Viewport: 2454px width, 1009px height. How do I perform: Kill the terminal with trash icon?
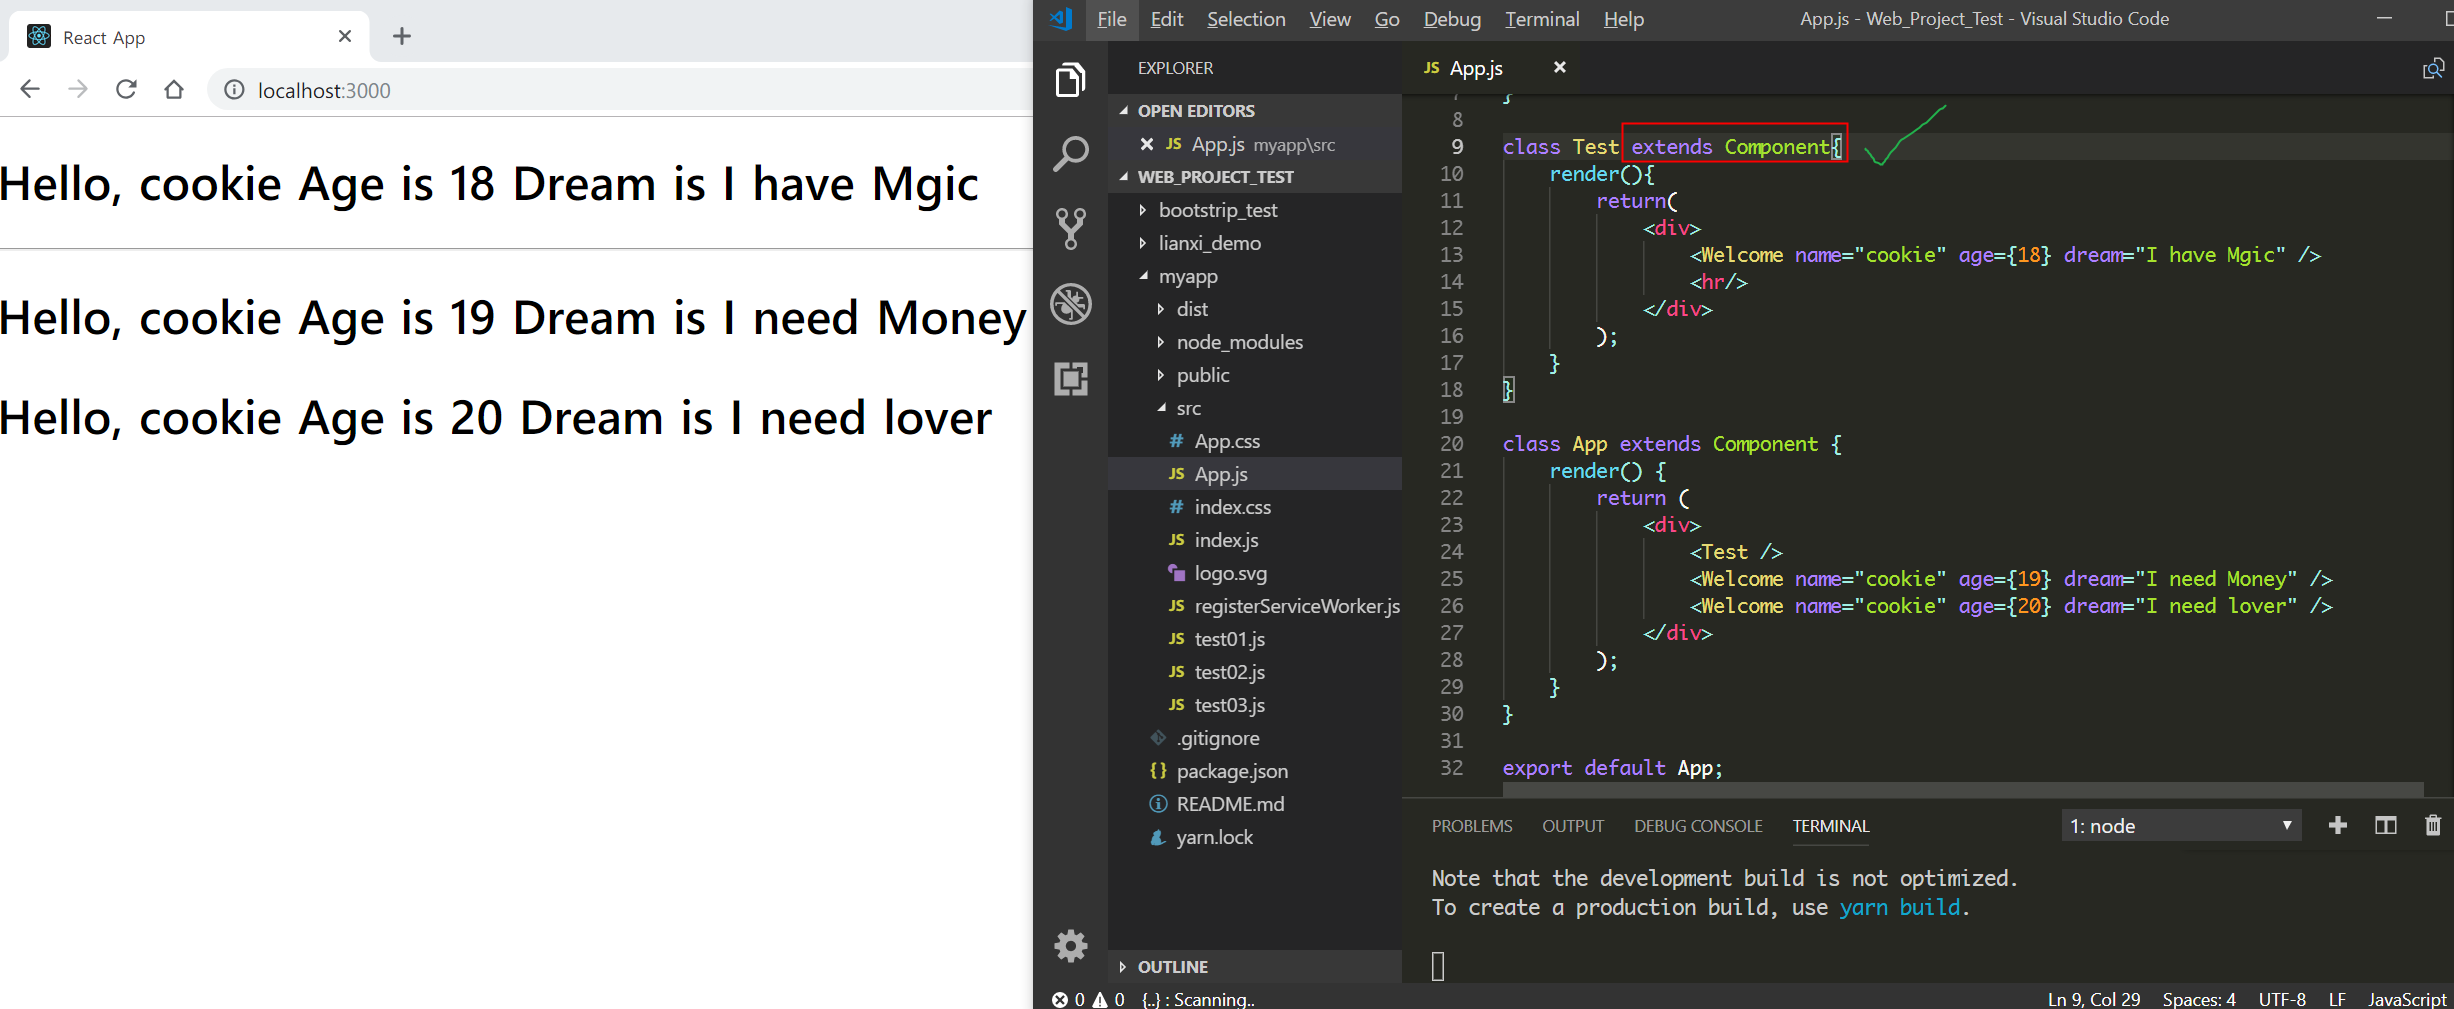tap(2433, 825)
